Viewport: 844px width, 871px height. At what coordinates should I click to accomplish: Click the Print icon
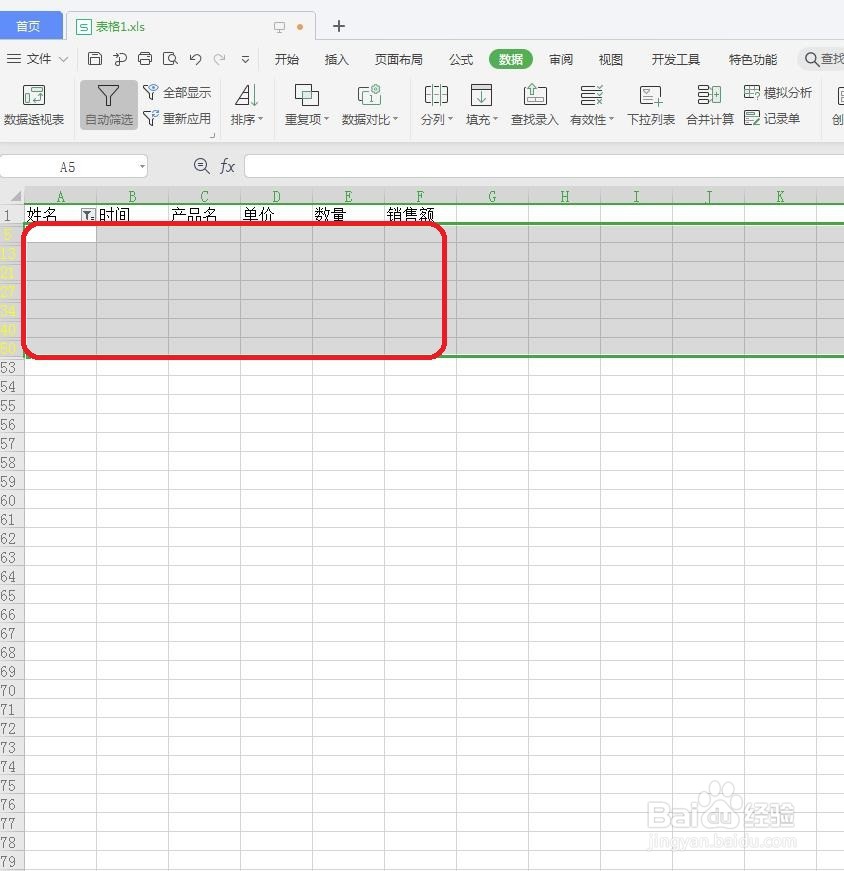click(x=145, y=58)
